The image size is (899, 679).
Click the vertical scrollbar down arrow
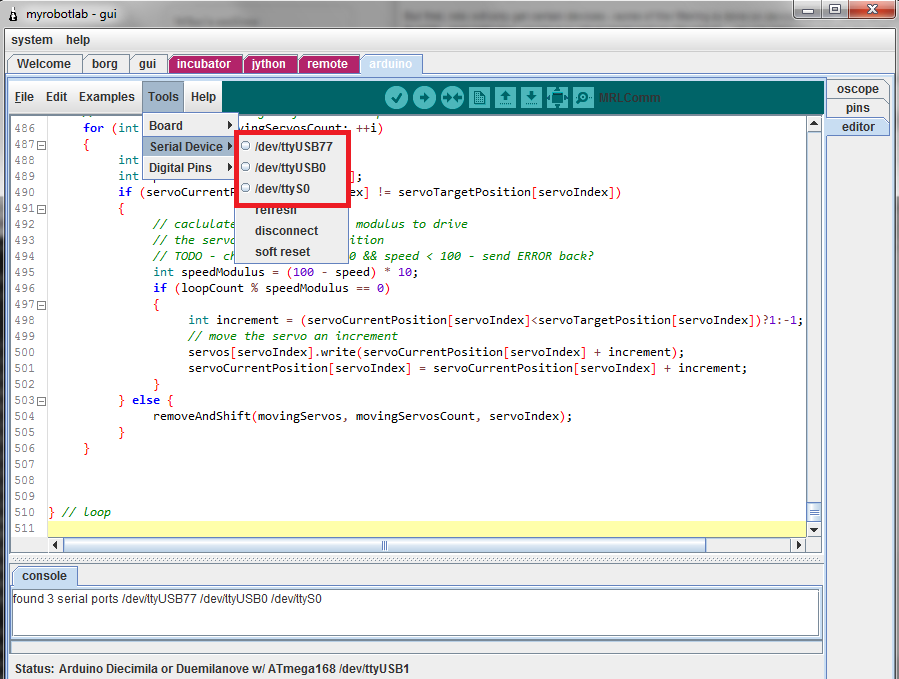pos(814,529)
